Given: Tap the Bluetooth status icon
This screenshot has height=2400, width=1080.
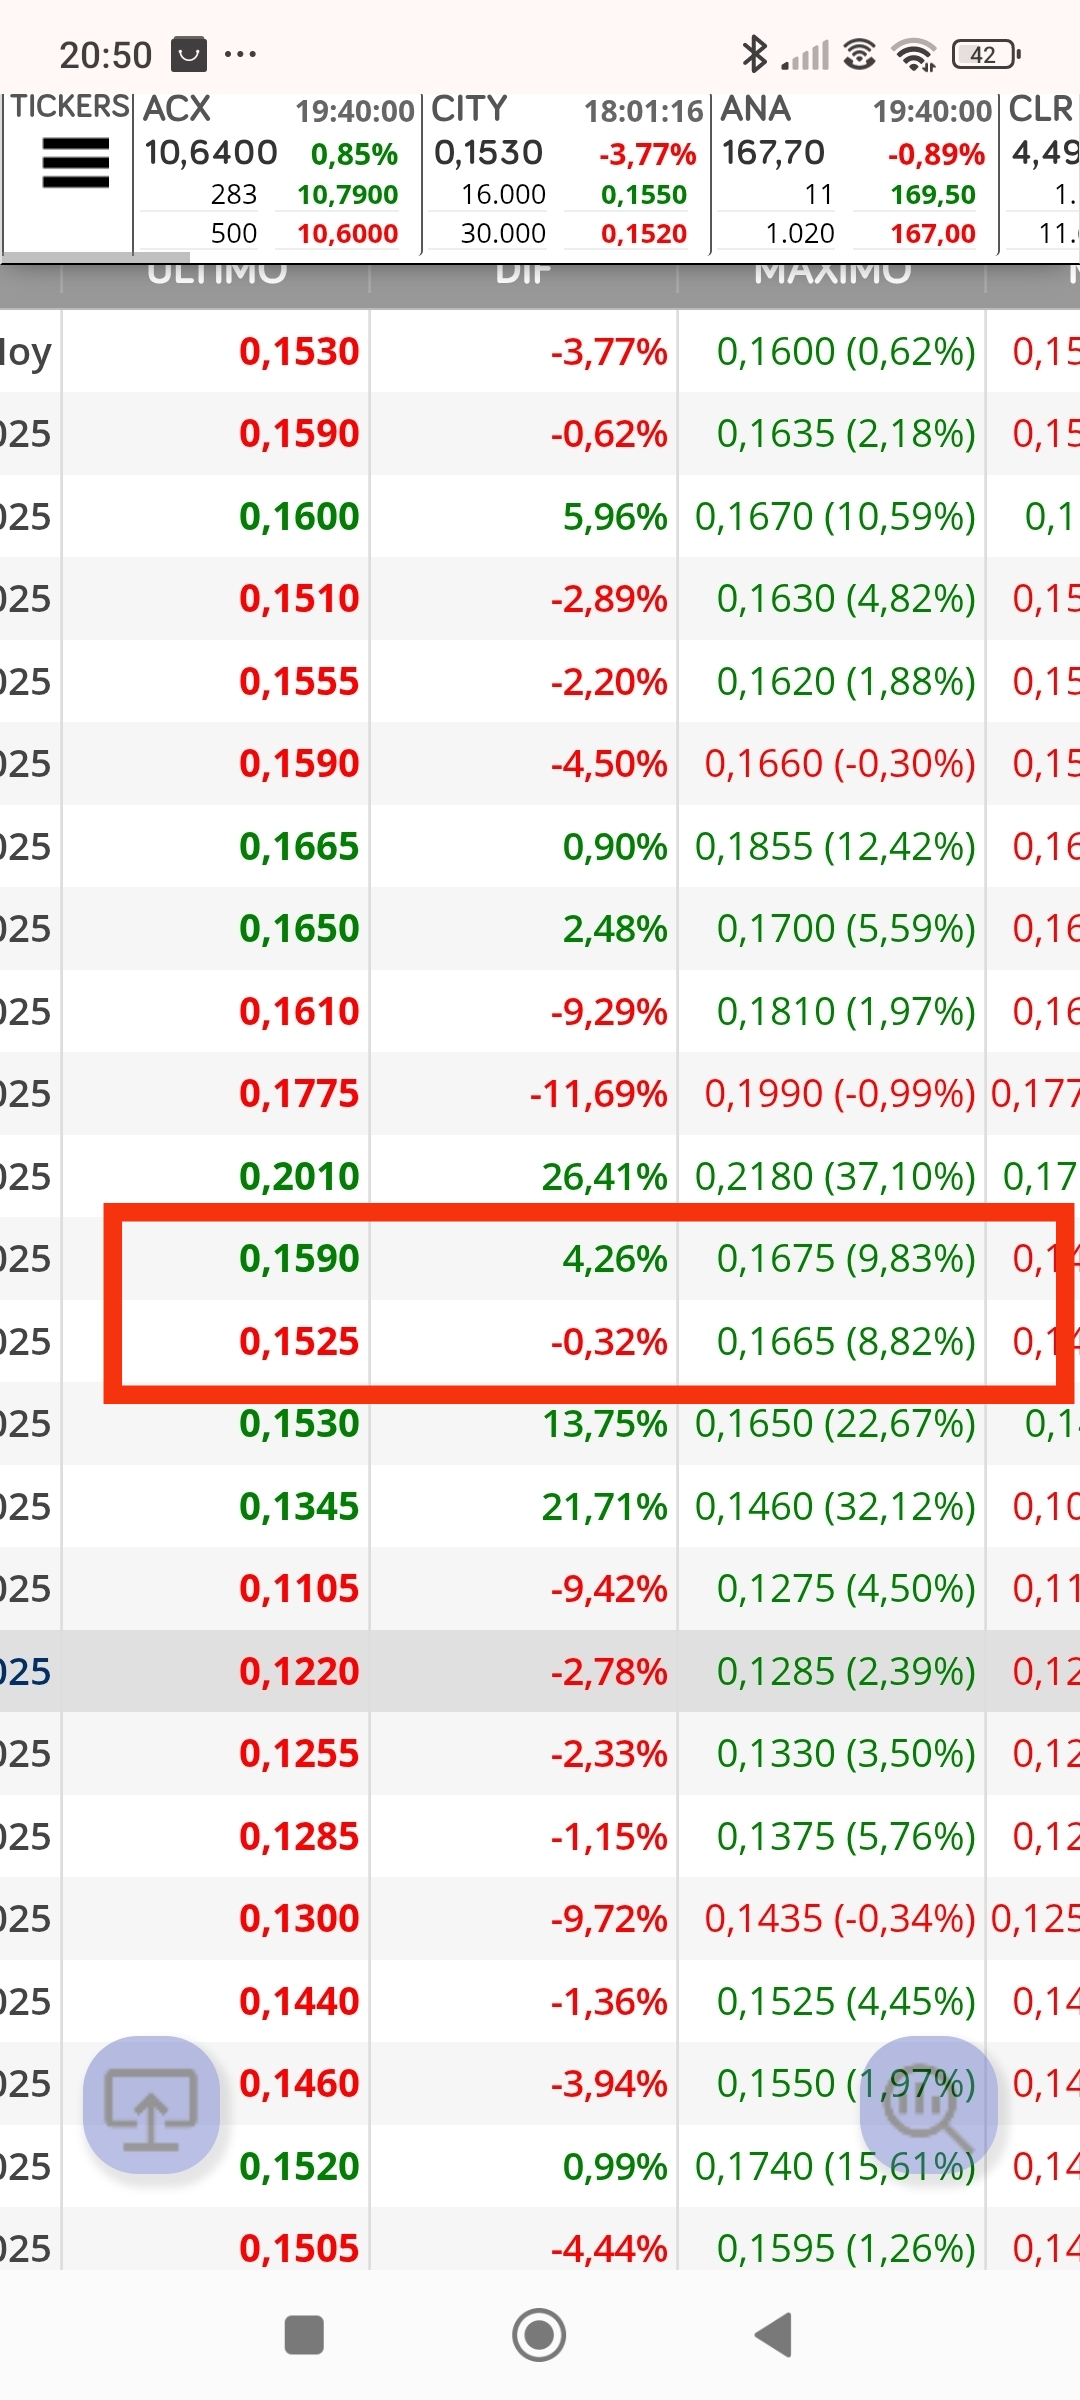Looking at the screenshot, I should [754, 54].
